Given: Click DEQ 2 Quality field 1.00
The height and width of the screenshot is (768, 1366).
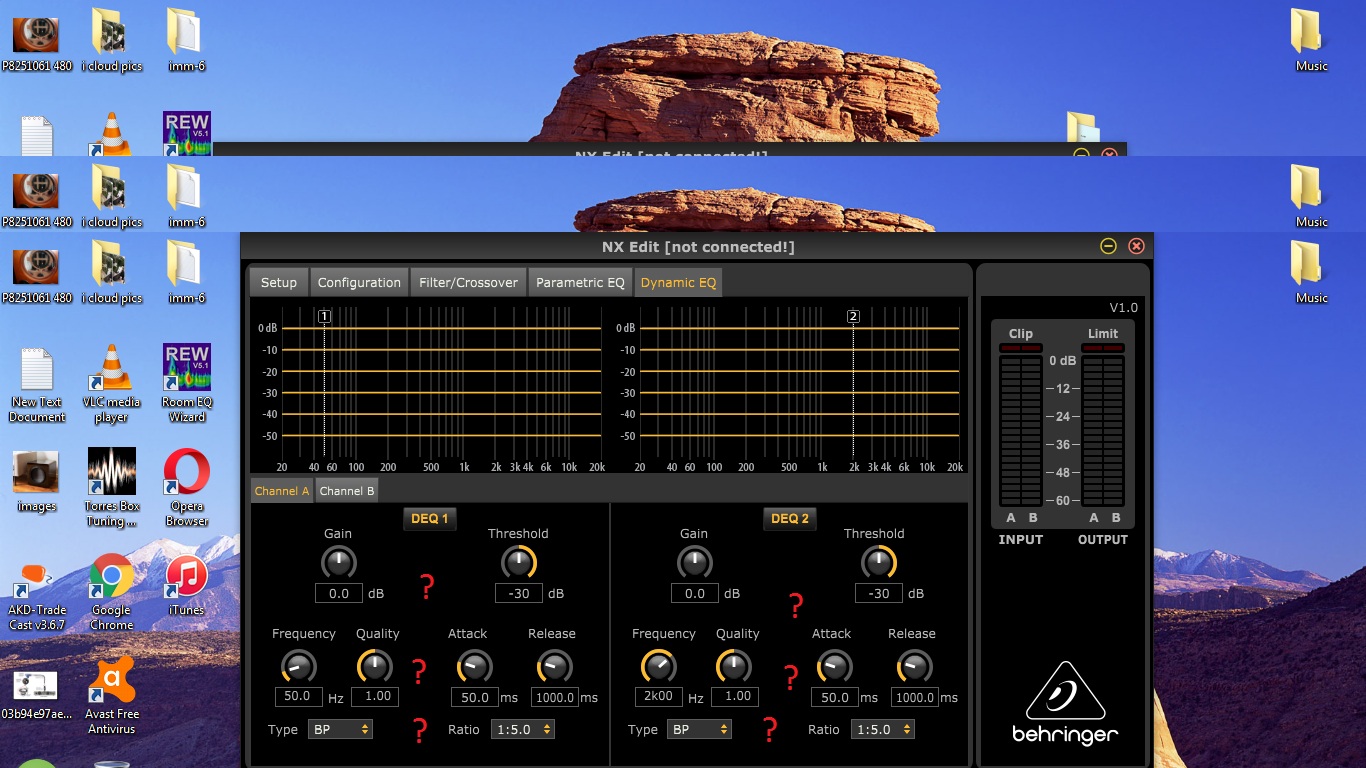Looking at the screenshot, I should pos(735,696).
